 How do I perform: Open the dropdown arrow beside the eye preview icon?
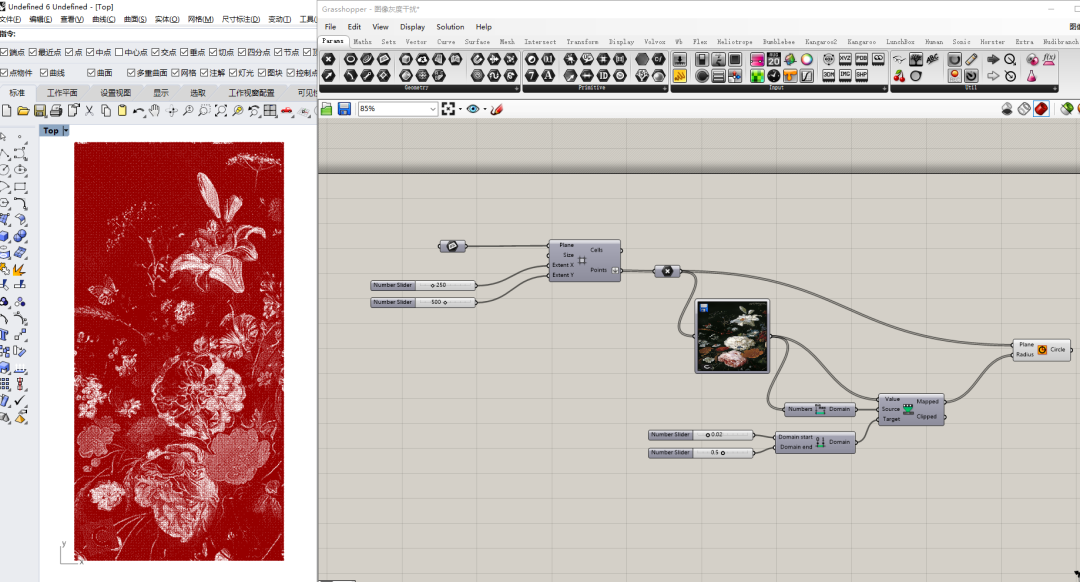coord(485,109)
